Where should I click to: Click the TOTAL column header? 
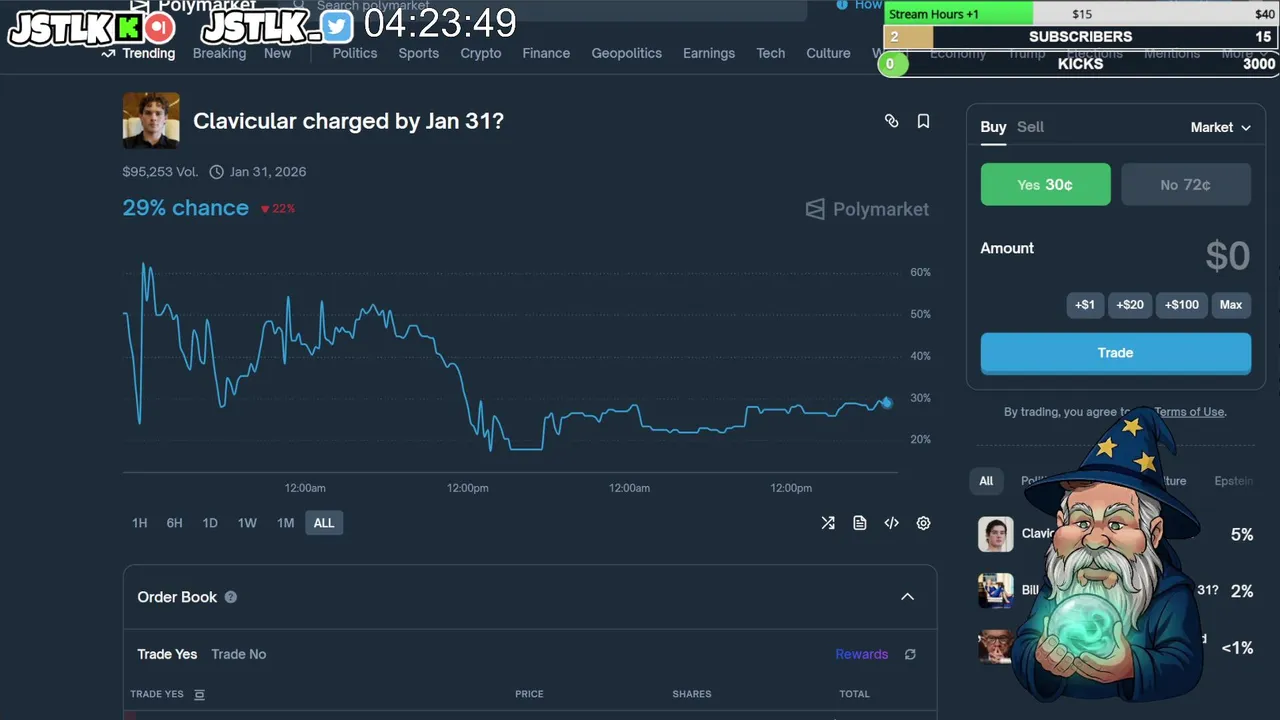tap(855, 694)
